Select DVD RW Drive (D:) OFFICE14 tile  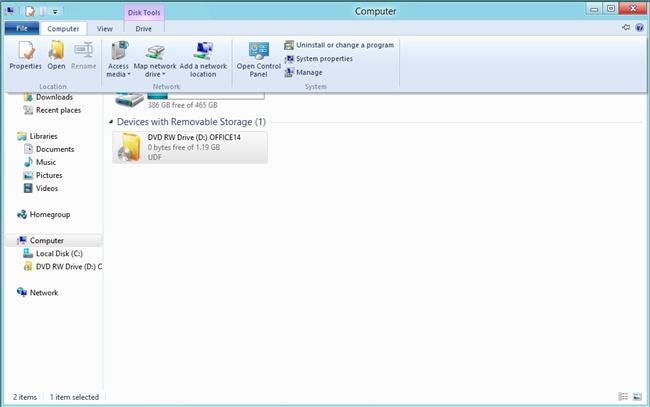pos(190,147)
